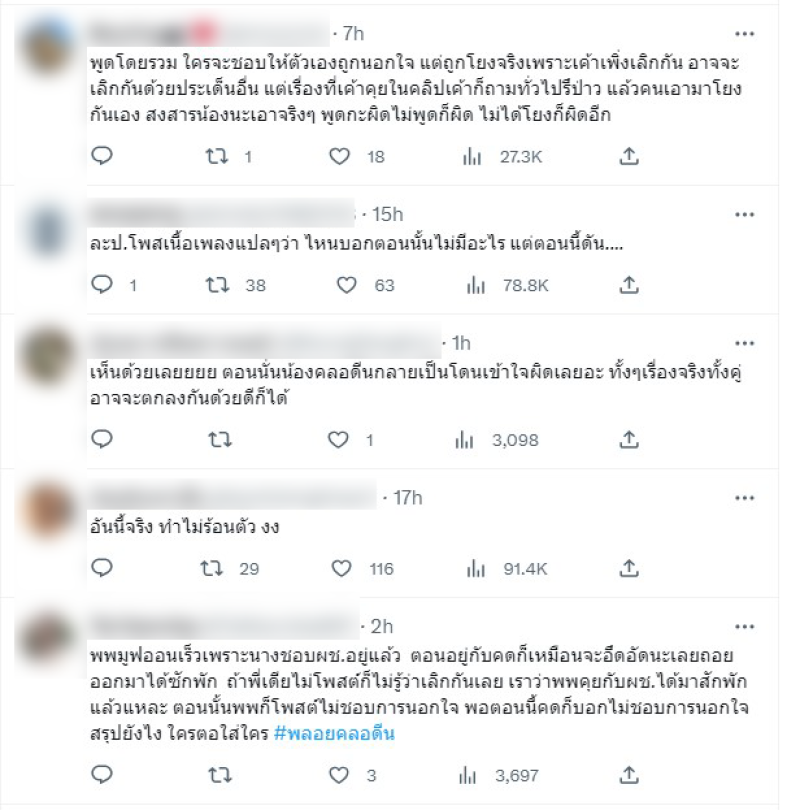The width and height of the screenshot is (800, 810).
Task: Like the tweet showing 63 likes
Action: pos(347,285)
